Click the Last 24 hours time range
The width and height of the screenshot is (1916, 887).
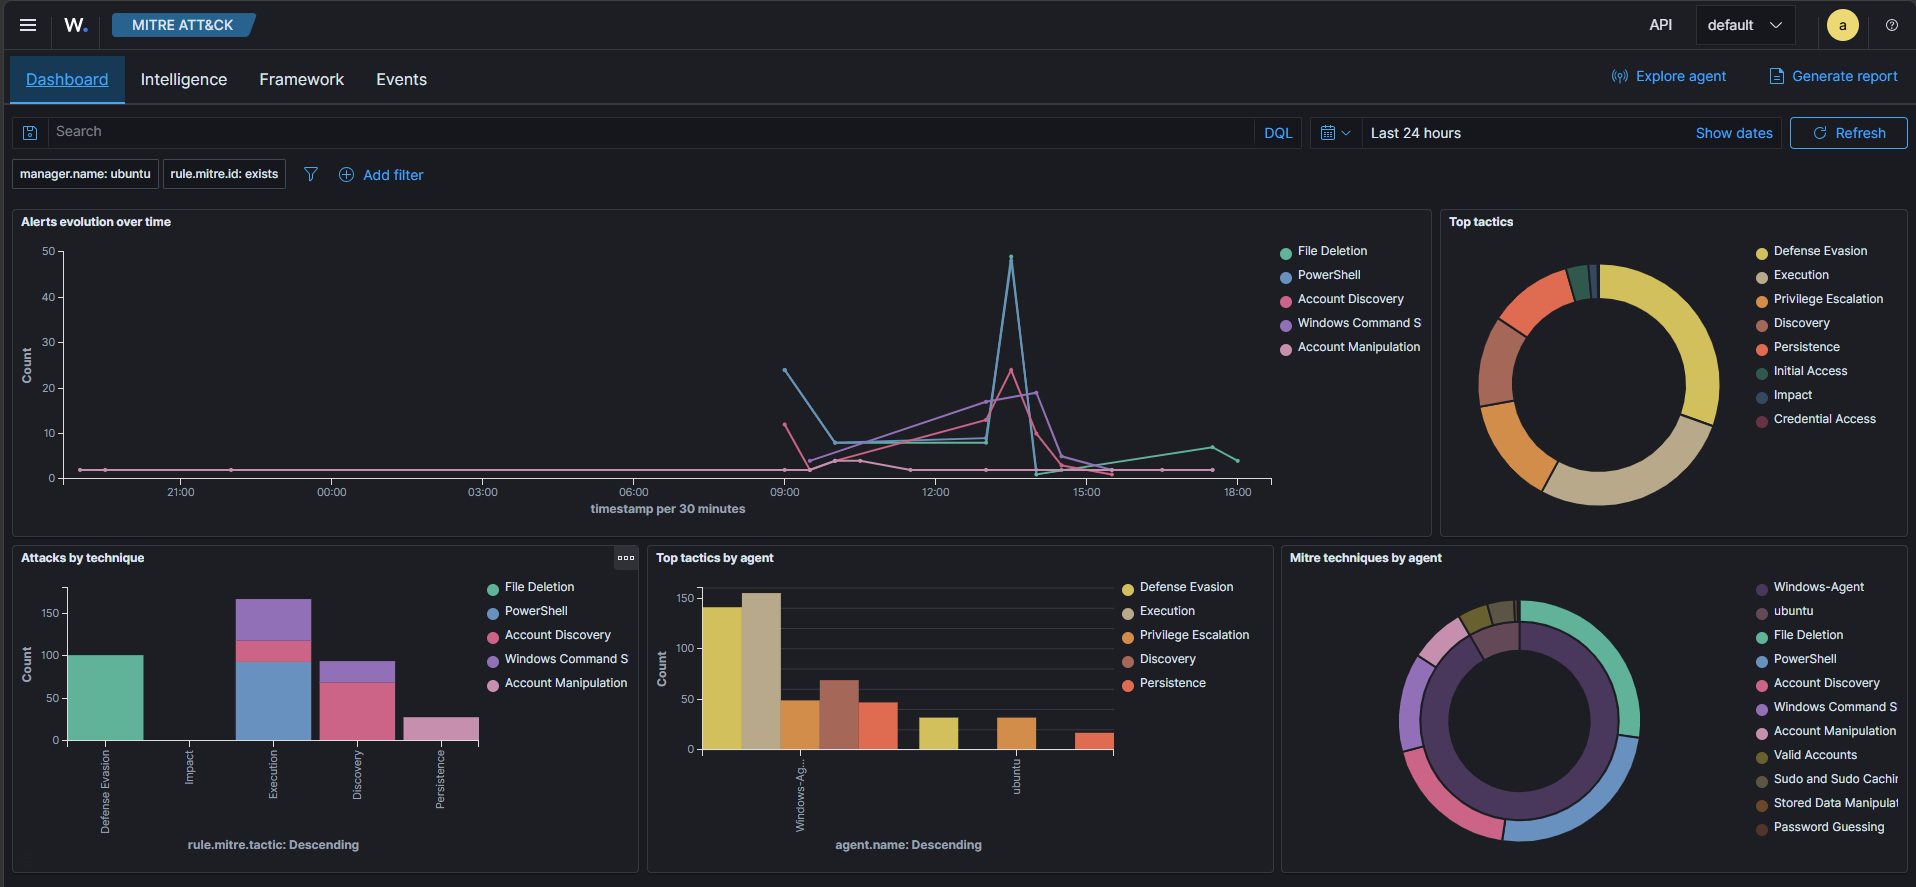[1415, 133]
